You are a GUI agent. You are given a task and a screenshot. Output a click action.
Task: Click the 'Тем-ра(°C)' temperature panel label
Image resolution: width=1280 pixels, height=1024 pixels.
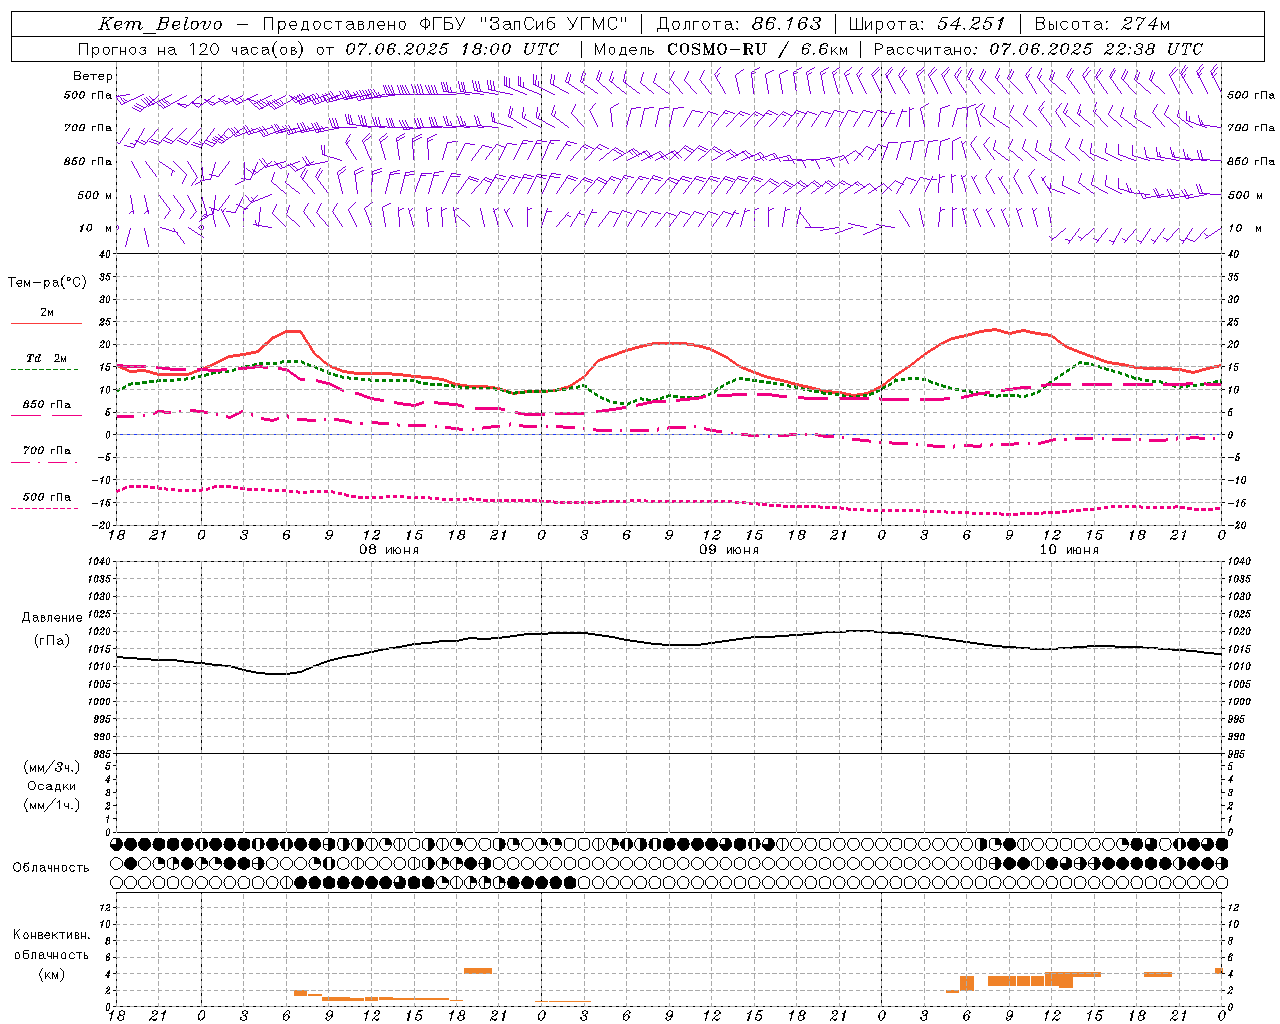(x=47, y=283)
